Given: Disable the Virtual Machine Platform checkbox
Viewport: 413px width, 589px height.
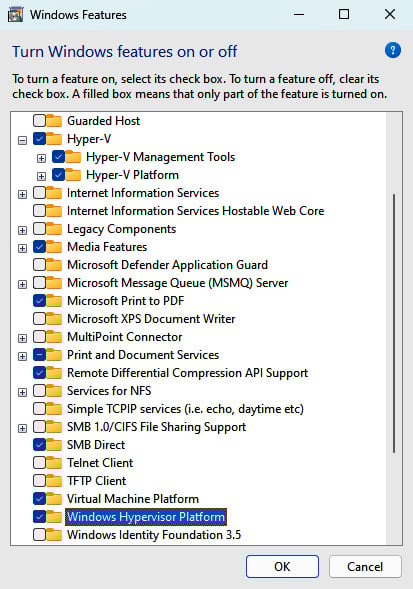Looking at the screenshot, I should [x=39, y=499].
